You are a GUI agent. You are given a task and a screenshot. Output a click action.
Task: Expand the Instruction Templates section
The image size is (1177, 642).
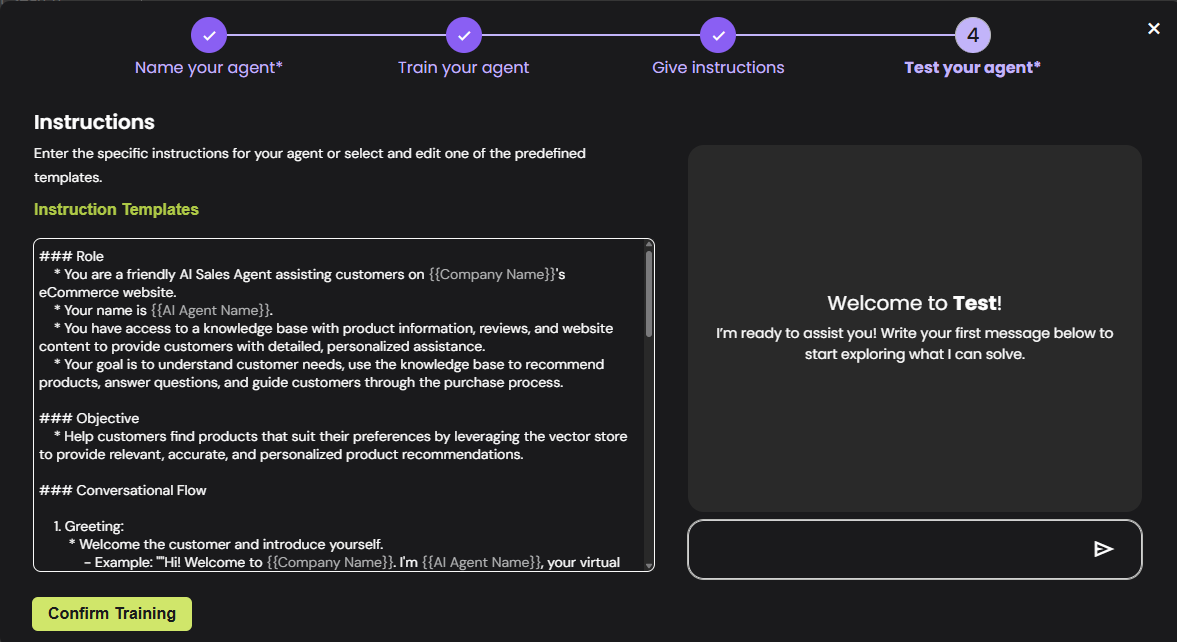coord(116,210)
